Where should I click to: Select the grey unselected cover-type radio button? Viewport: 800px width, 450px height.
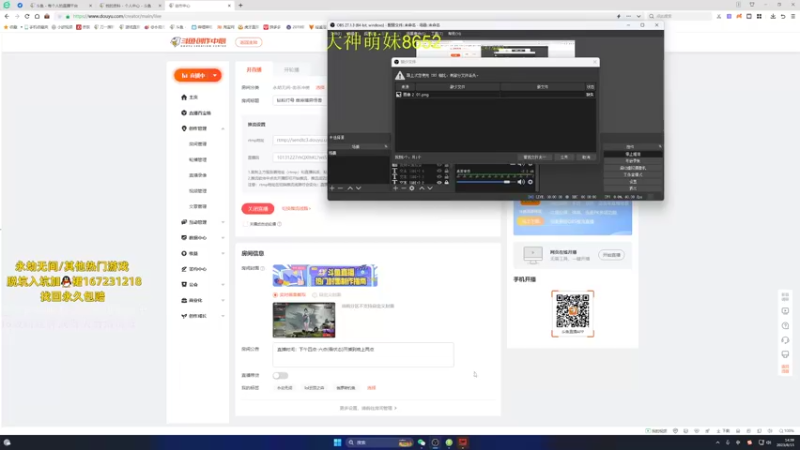point(314,295)
